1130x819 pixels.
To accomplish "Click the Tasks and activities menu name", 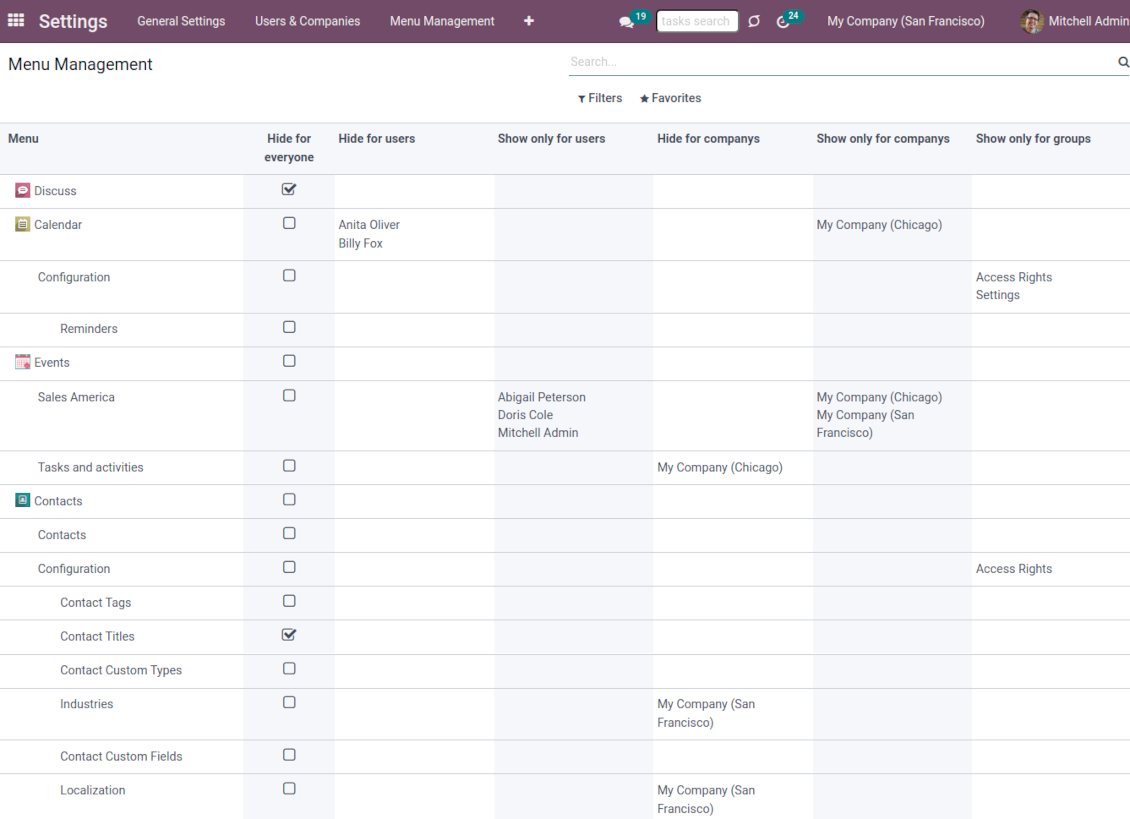I will coord(91,467).
